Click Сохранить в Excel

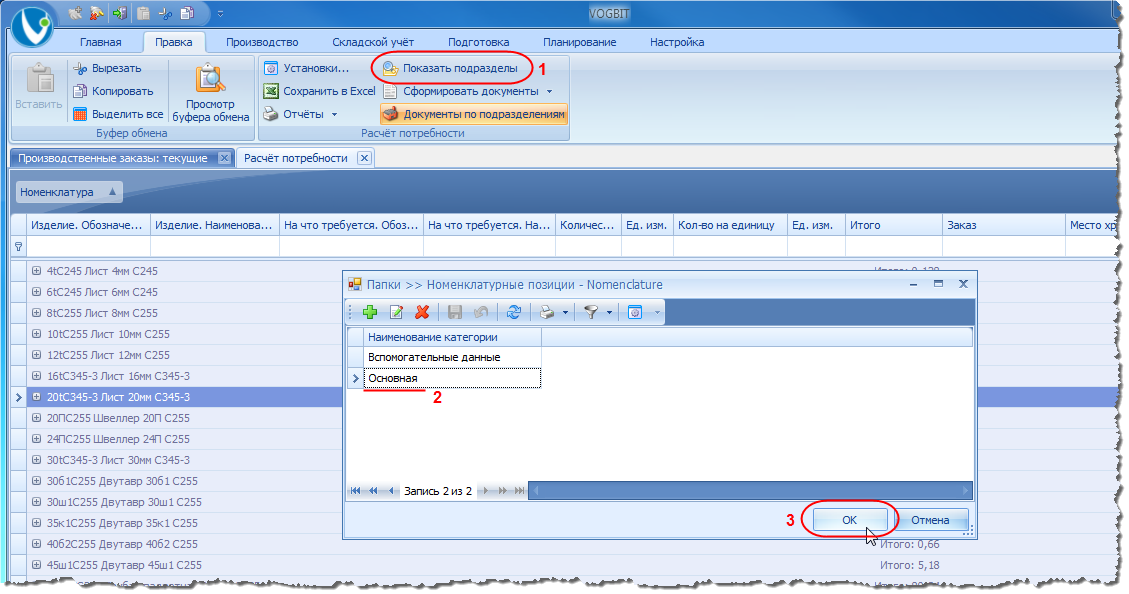[x=320, y=91]
